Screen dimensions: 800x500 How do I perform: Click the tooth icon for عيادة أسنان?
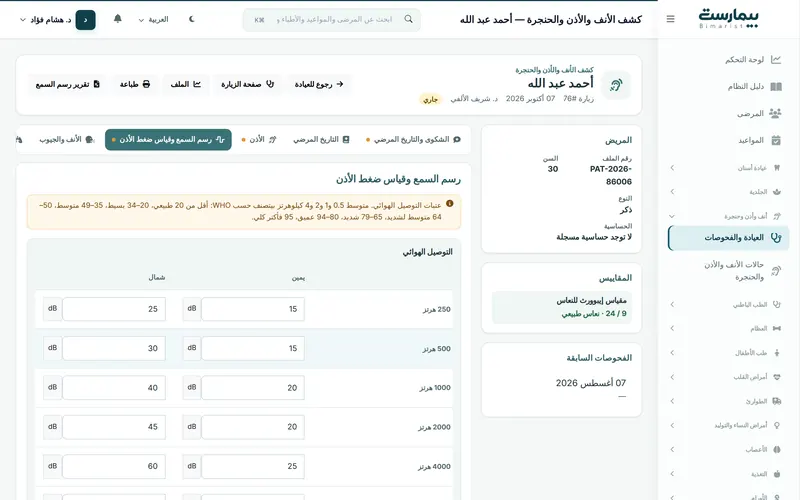[x=777, y=167]
